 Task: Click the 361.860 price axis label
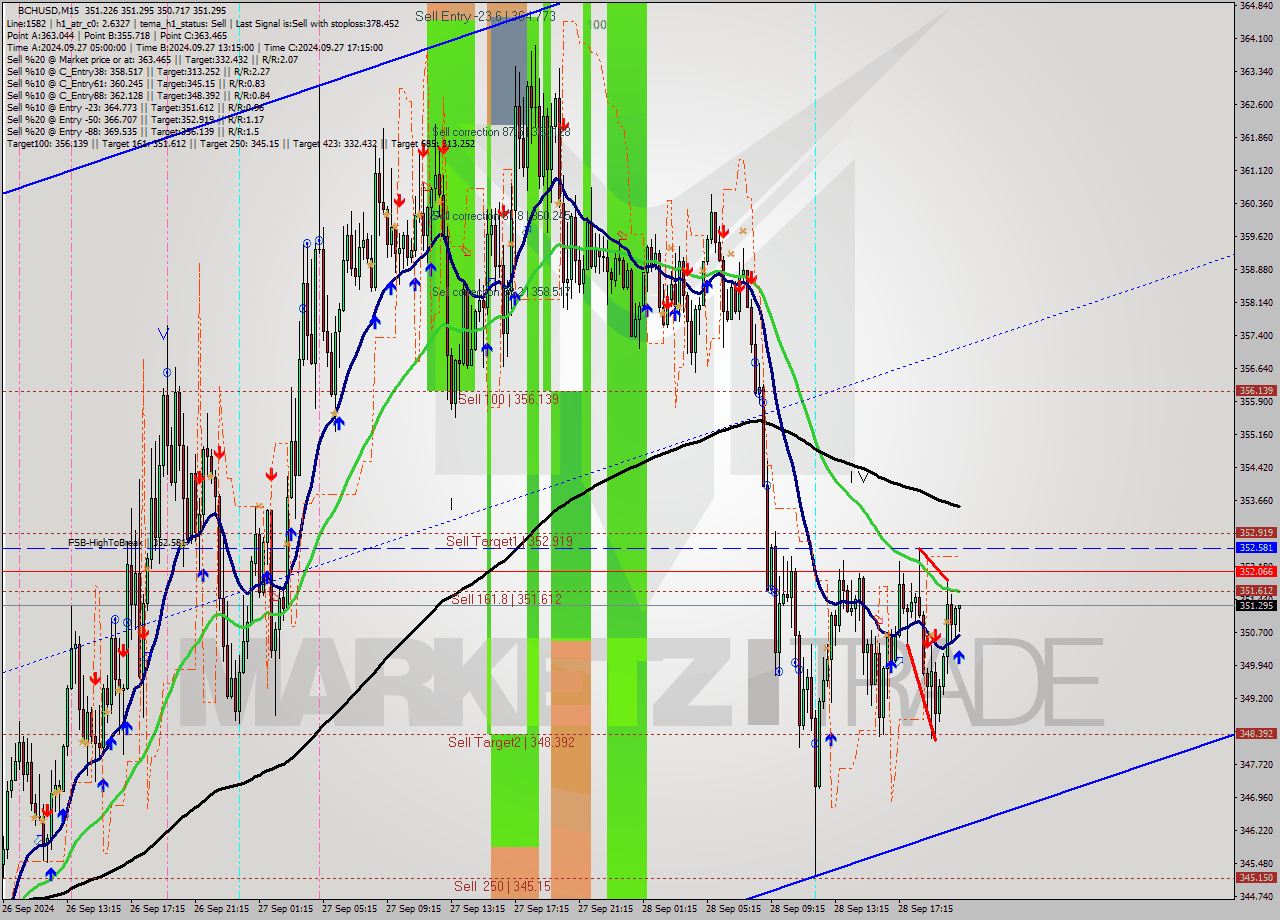click(1256, 137)
